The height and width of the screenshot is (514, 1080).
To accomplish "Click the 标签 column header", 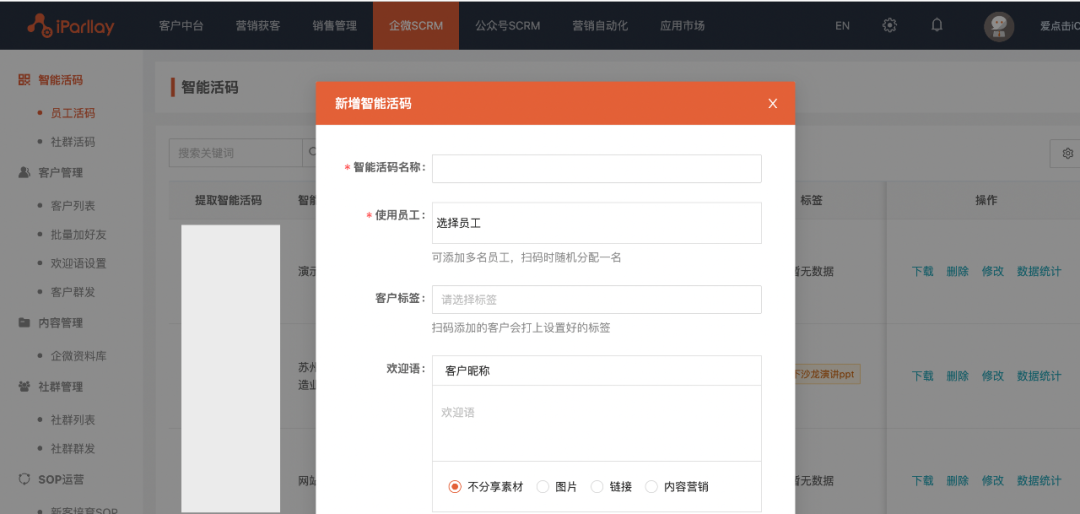I will click(x=811, y=201).
